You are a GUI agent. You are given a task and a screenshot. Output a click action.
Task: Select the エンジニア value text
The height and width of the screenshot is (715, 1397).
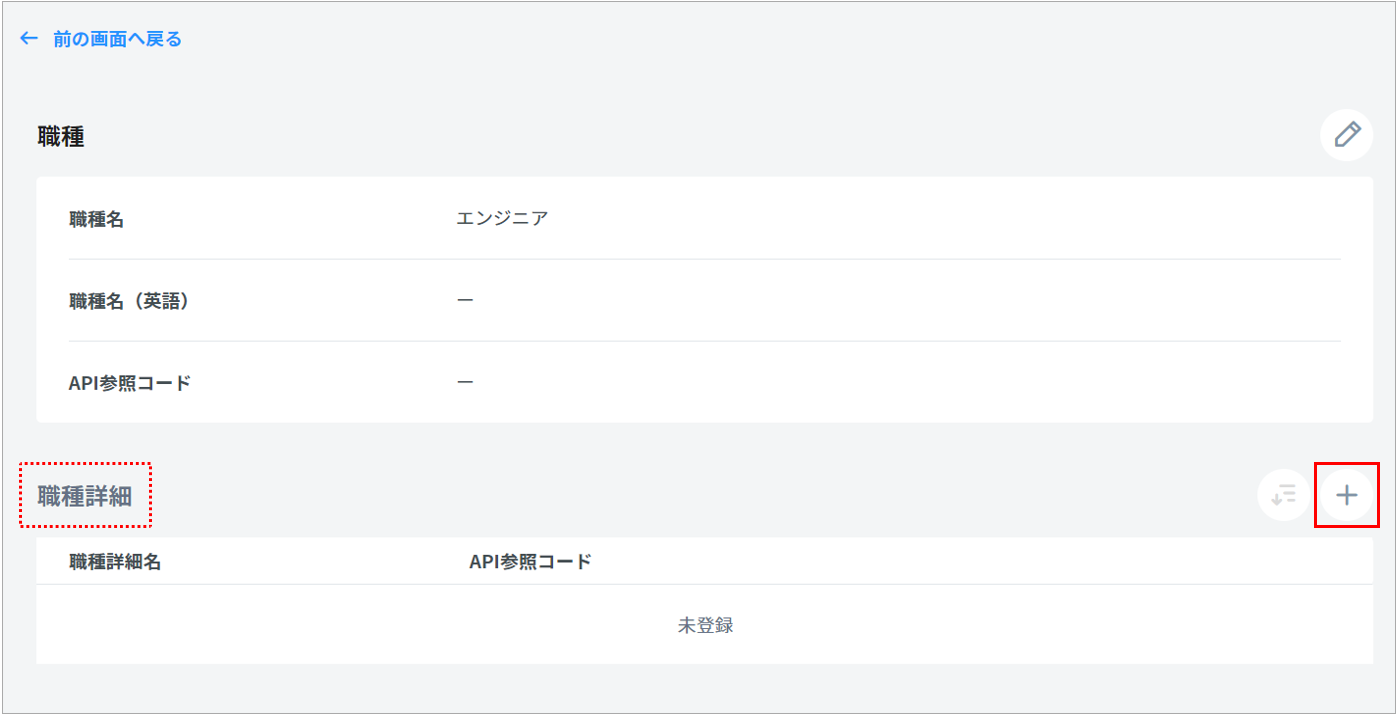click(x=502, y=218)
